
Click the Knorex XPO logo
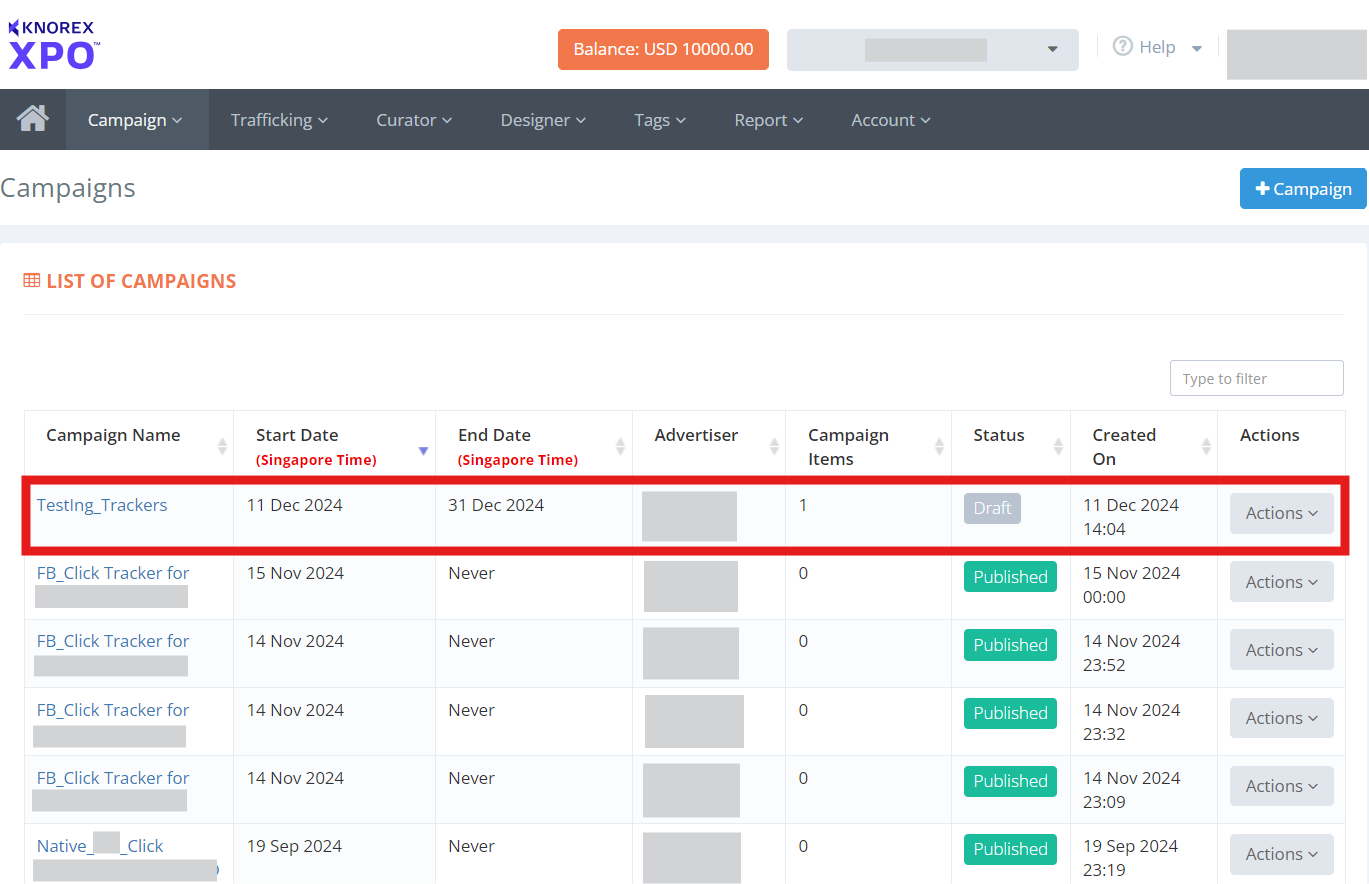54,46
